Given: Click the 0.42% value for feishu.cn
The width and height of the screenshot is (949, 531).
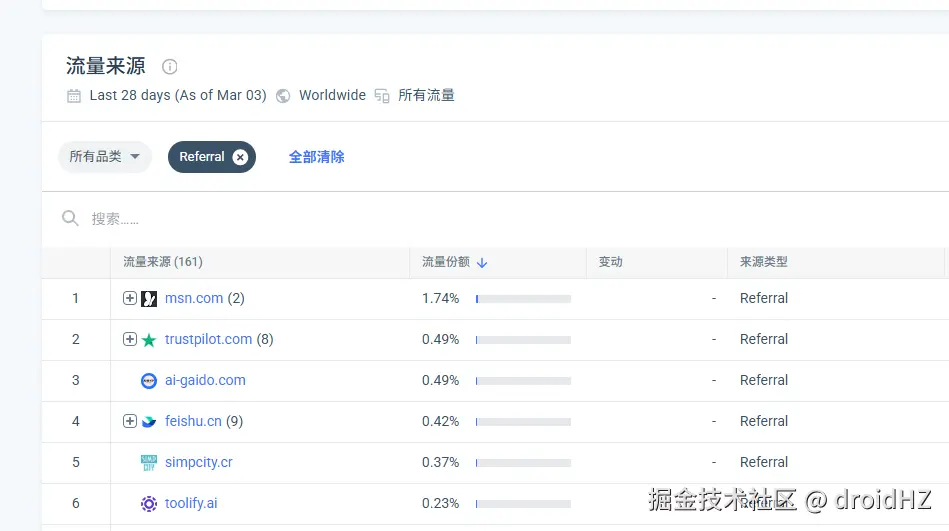Looking at the screenshot, I should click(x=441, y=421).
